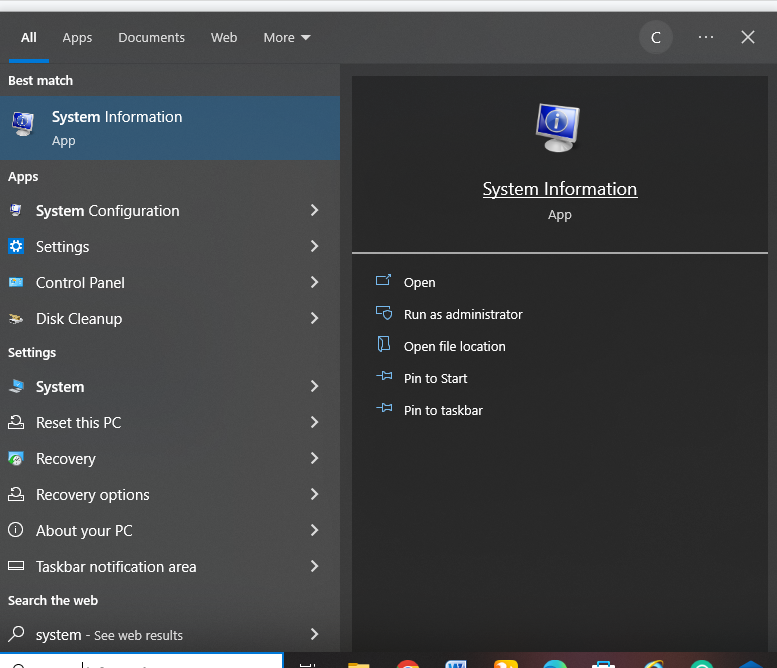Click the user account circle labeled C
Image resolution: width=777 pixels, height=668 pixels.
[x=656, y=37]
